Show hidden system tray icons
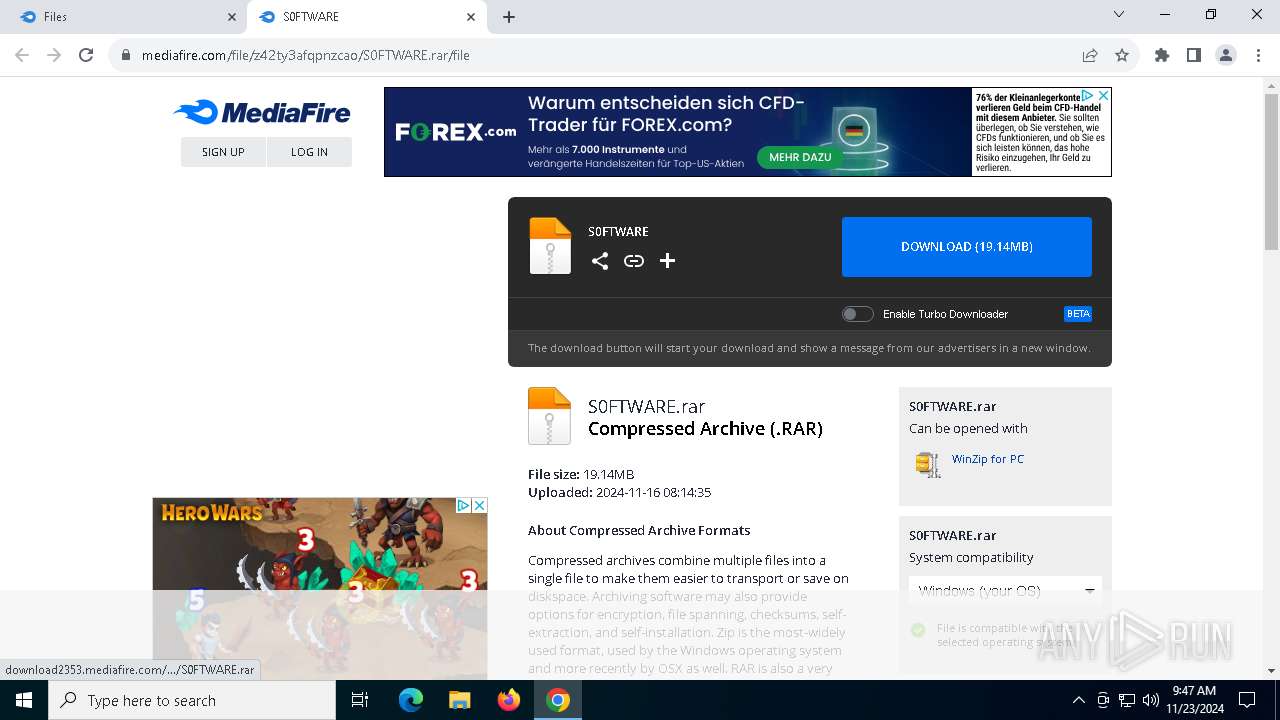This screenshot has width=1280, height=720. click(1078, 700)
